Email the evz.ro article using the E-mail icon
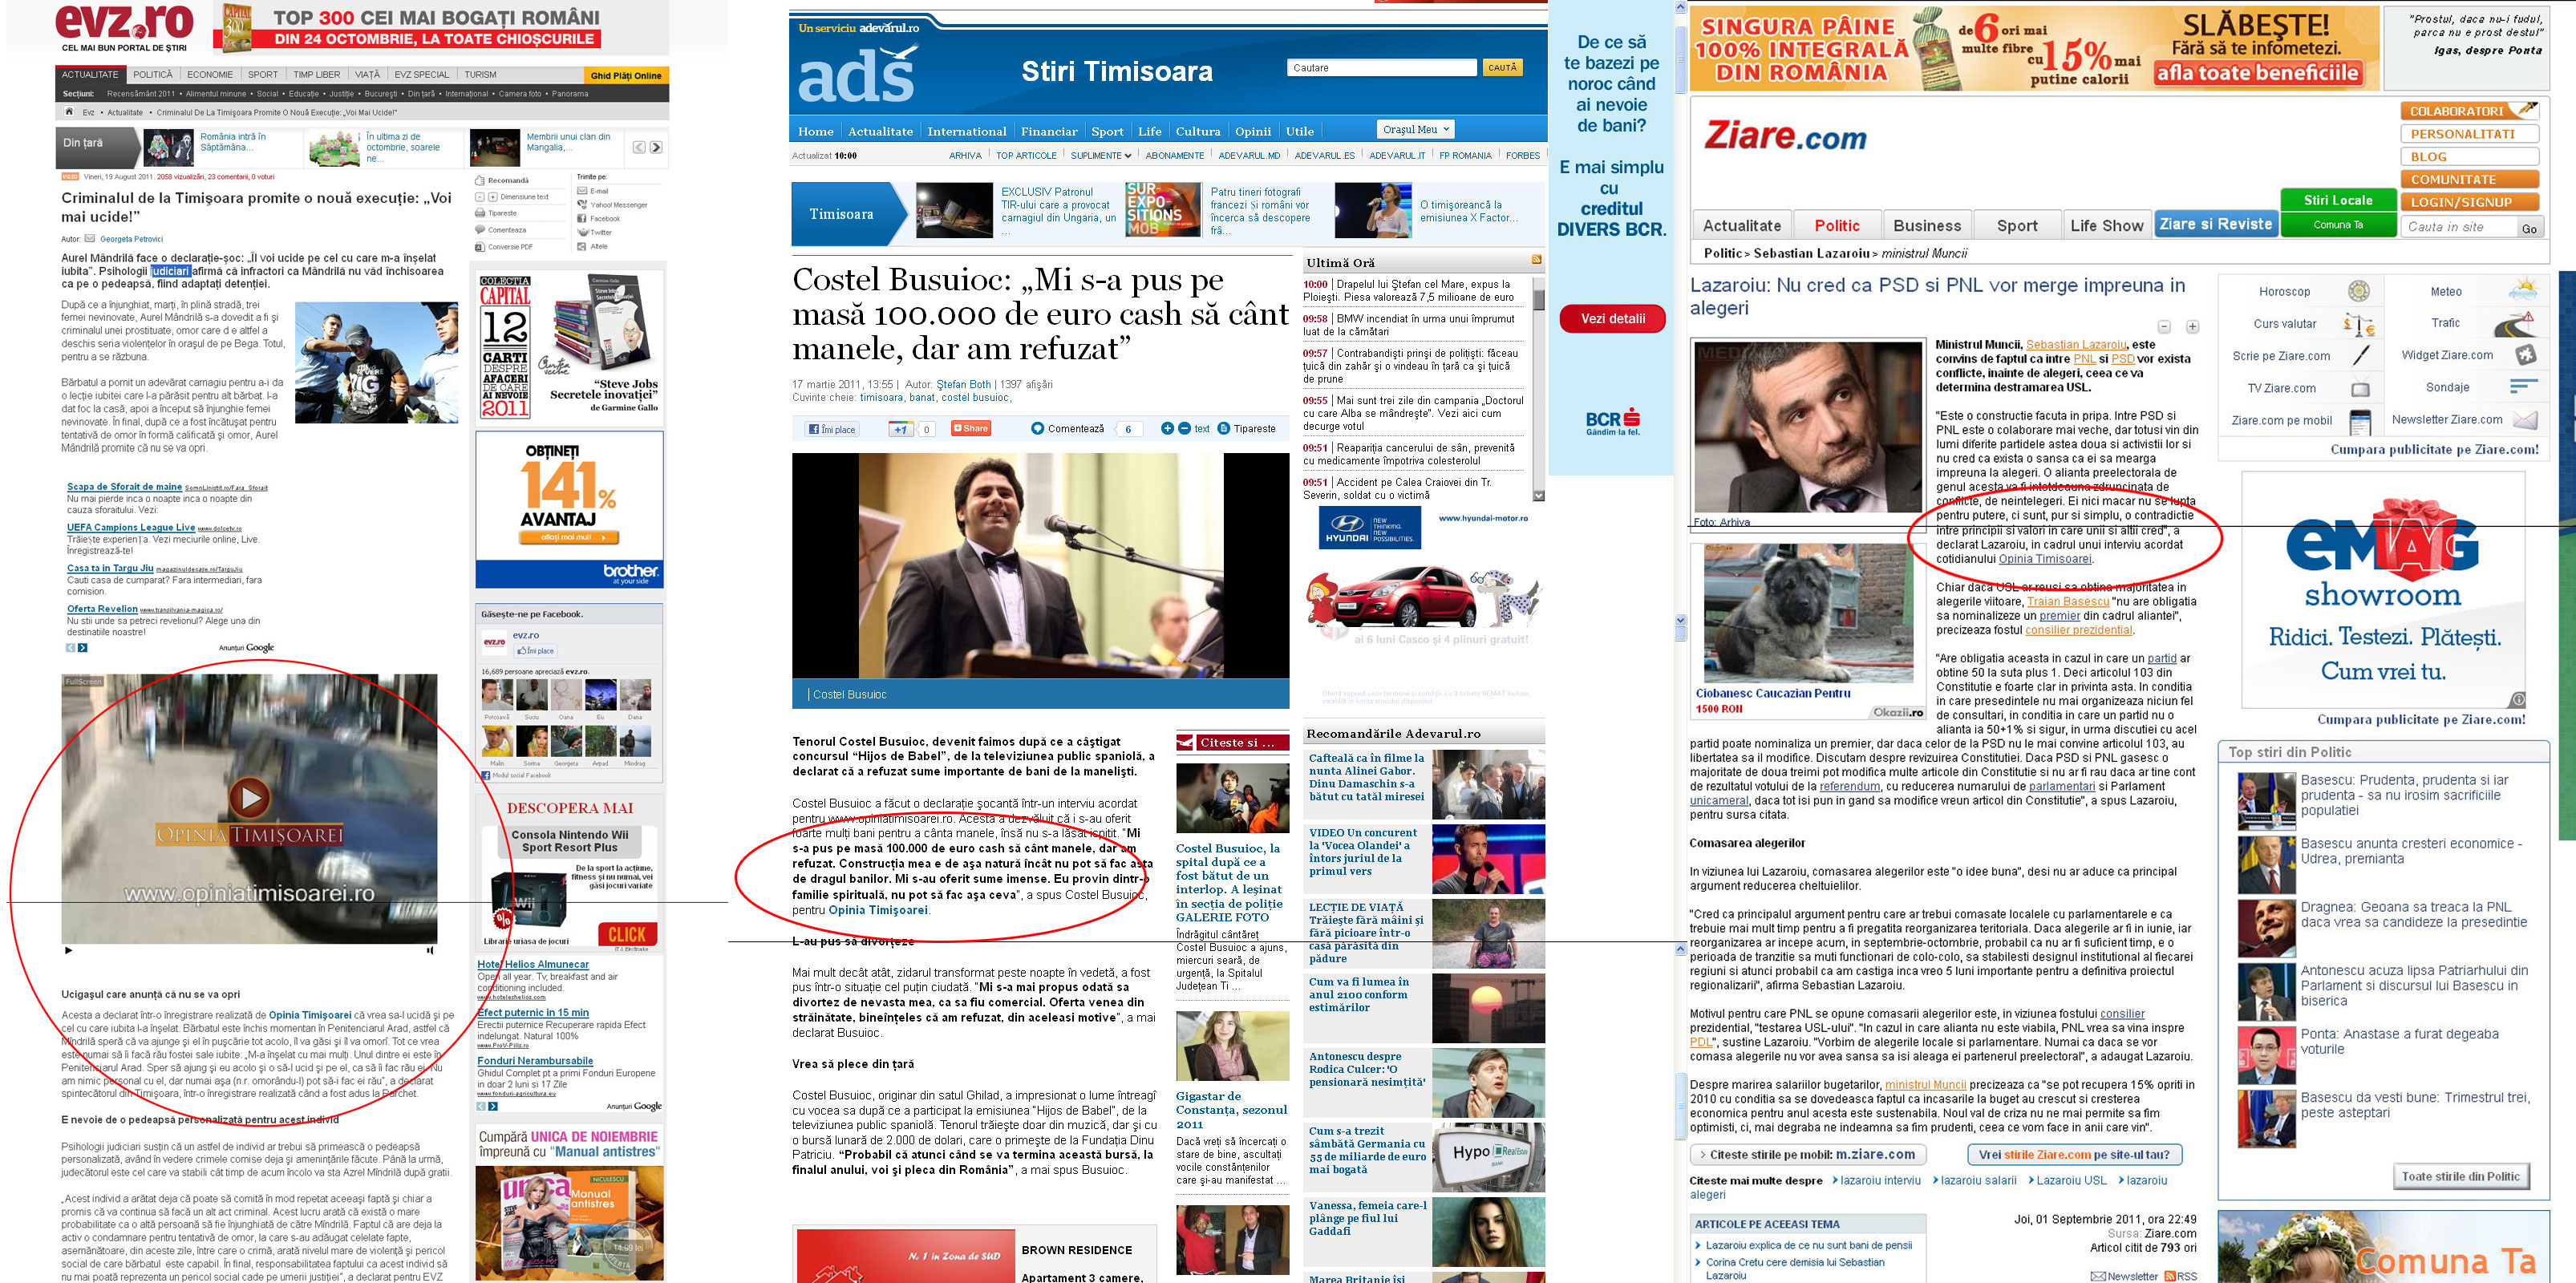Image resolution: width=2576 pixels, height=1283 pixels. click(x=583, y=190)
